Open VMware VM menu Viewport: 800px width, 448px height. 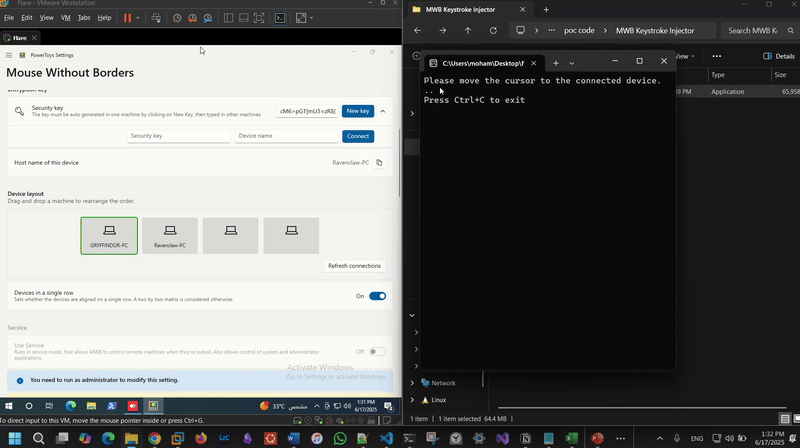pyautogui.click(x=65, y=17)
